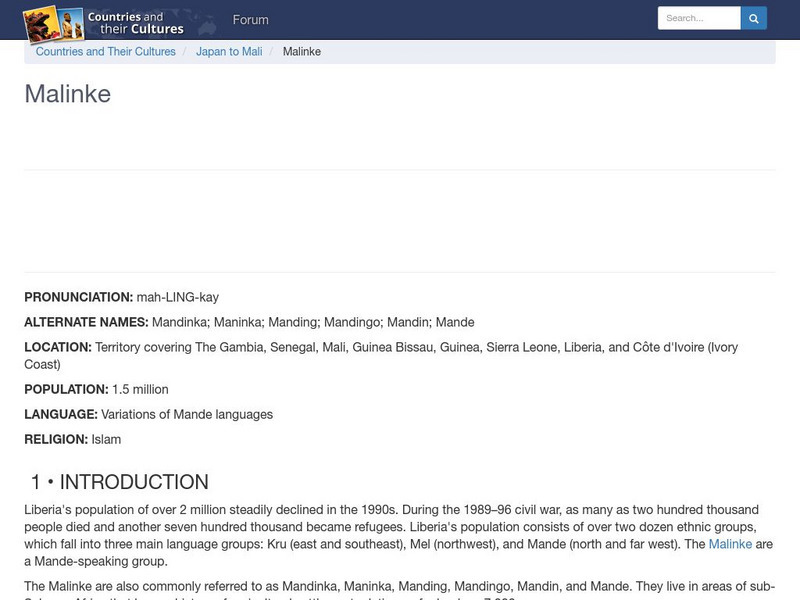Viewport: 800px width, 600px height.
Task: Click the RELIGION label
Action: click(x=56, y=439)
